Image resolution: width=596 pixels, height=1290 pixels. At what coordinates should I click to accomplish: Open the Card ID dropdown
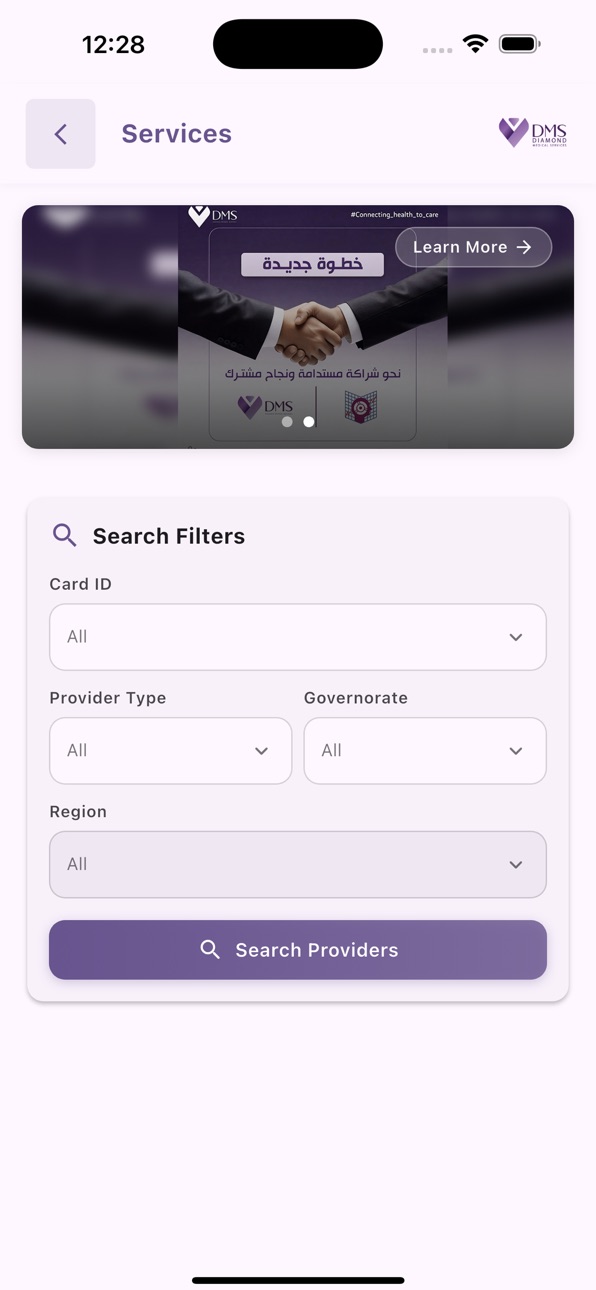pyautogui.click(x=298, y=637)
